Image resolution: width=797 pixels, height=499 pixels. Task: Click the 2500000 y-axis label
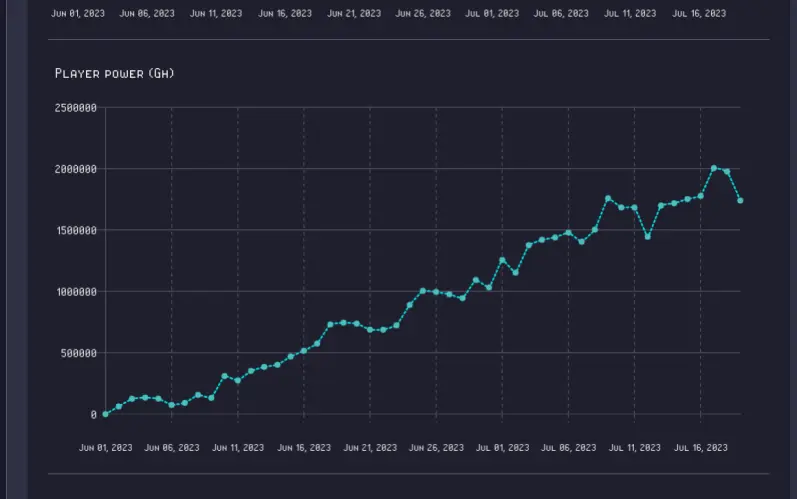(76, 108)
